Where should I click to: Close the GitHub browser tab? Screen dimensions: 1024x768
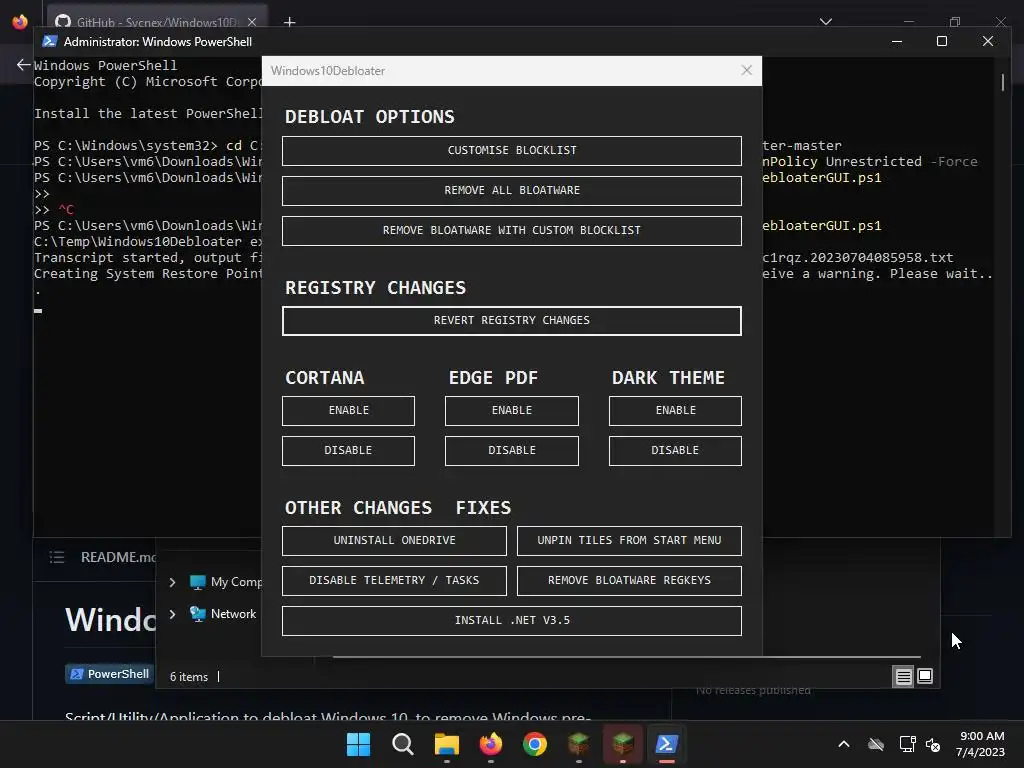[251, 22]
